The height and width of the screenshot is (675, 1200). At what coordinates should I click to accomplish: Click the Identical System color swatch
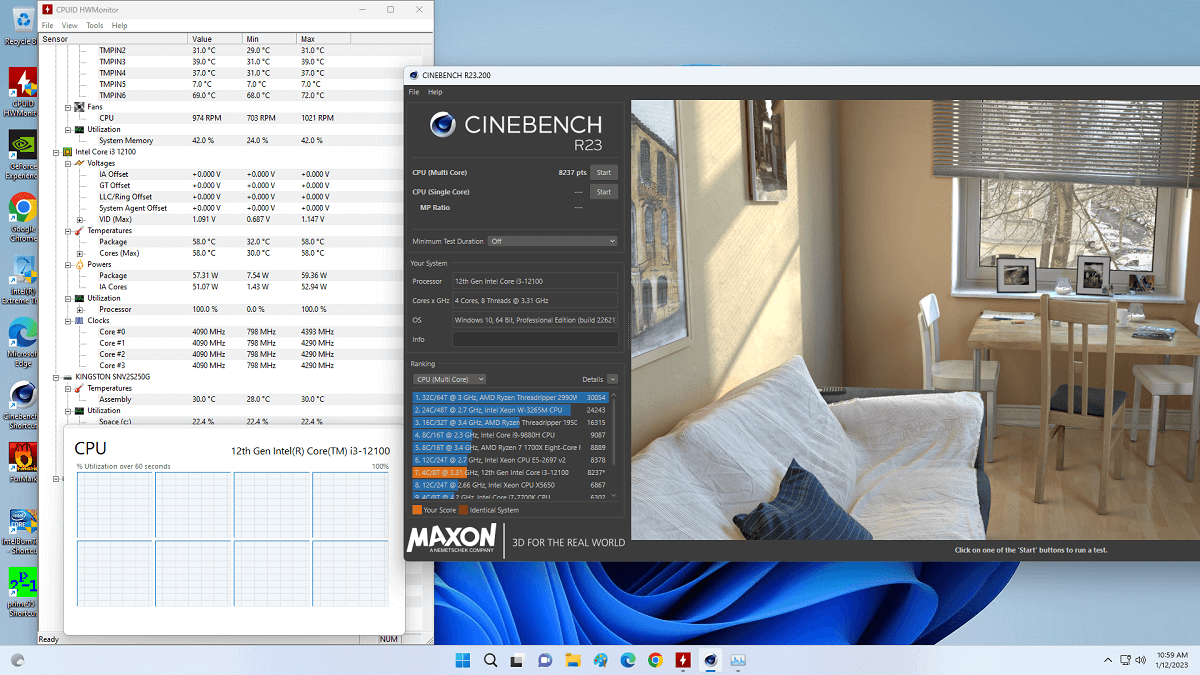point(463,510)
